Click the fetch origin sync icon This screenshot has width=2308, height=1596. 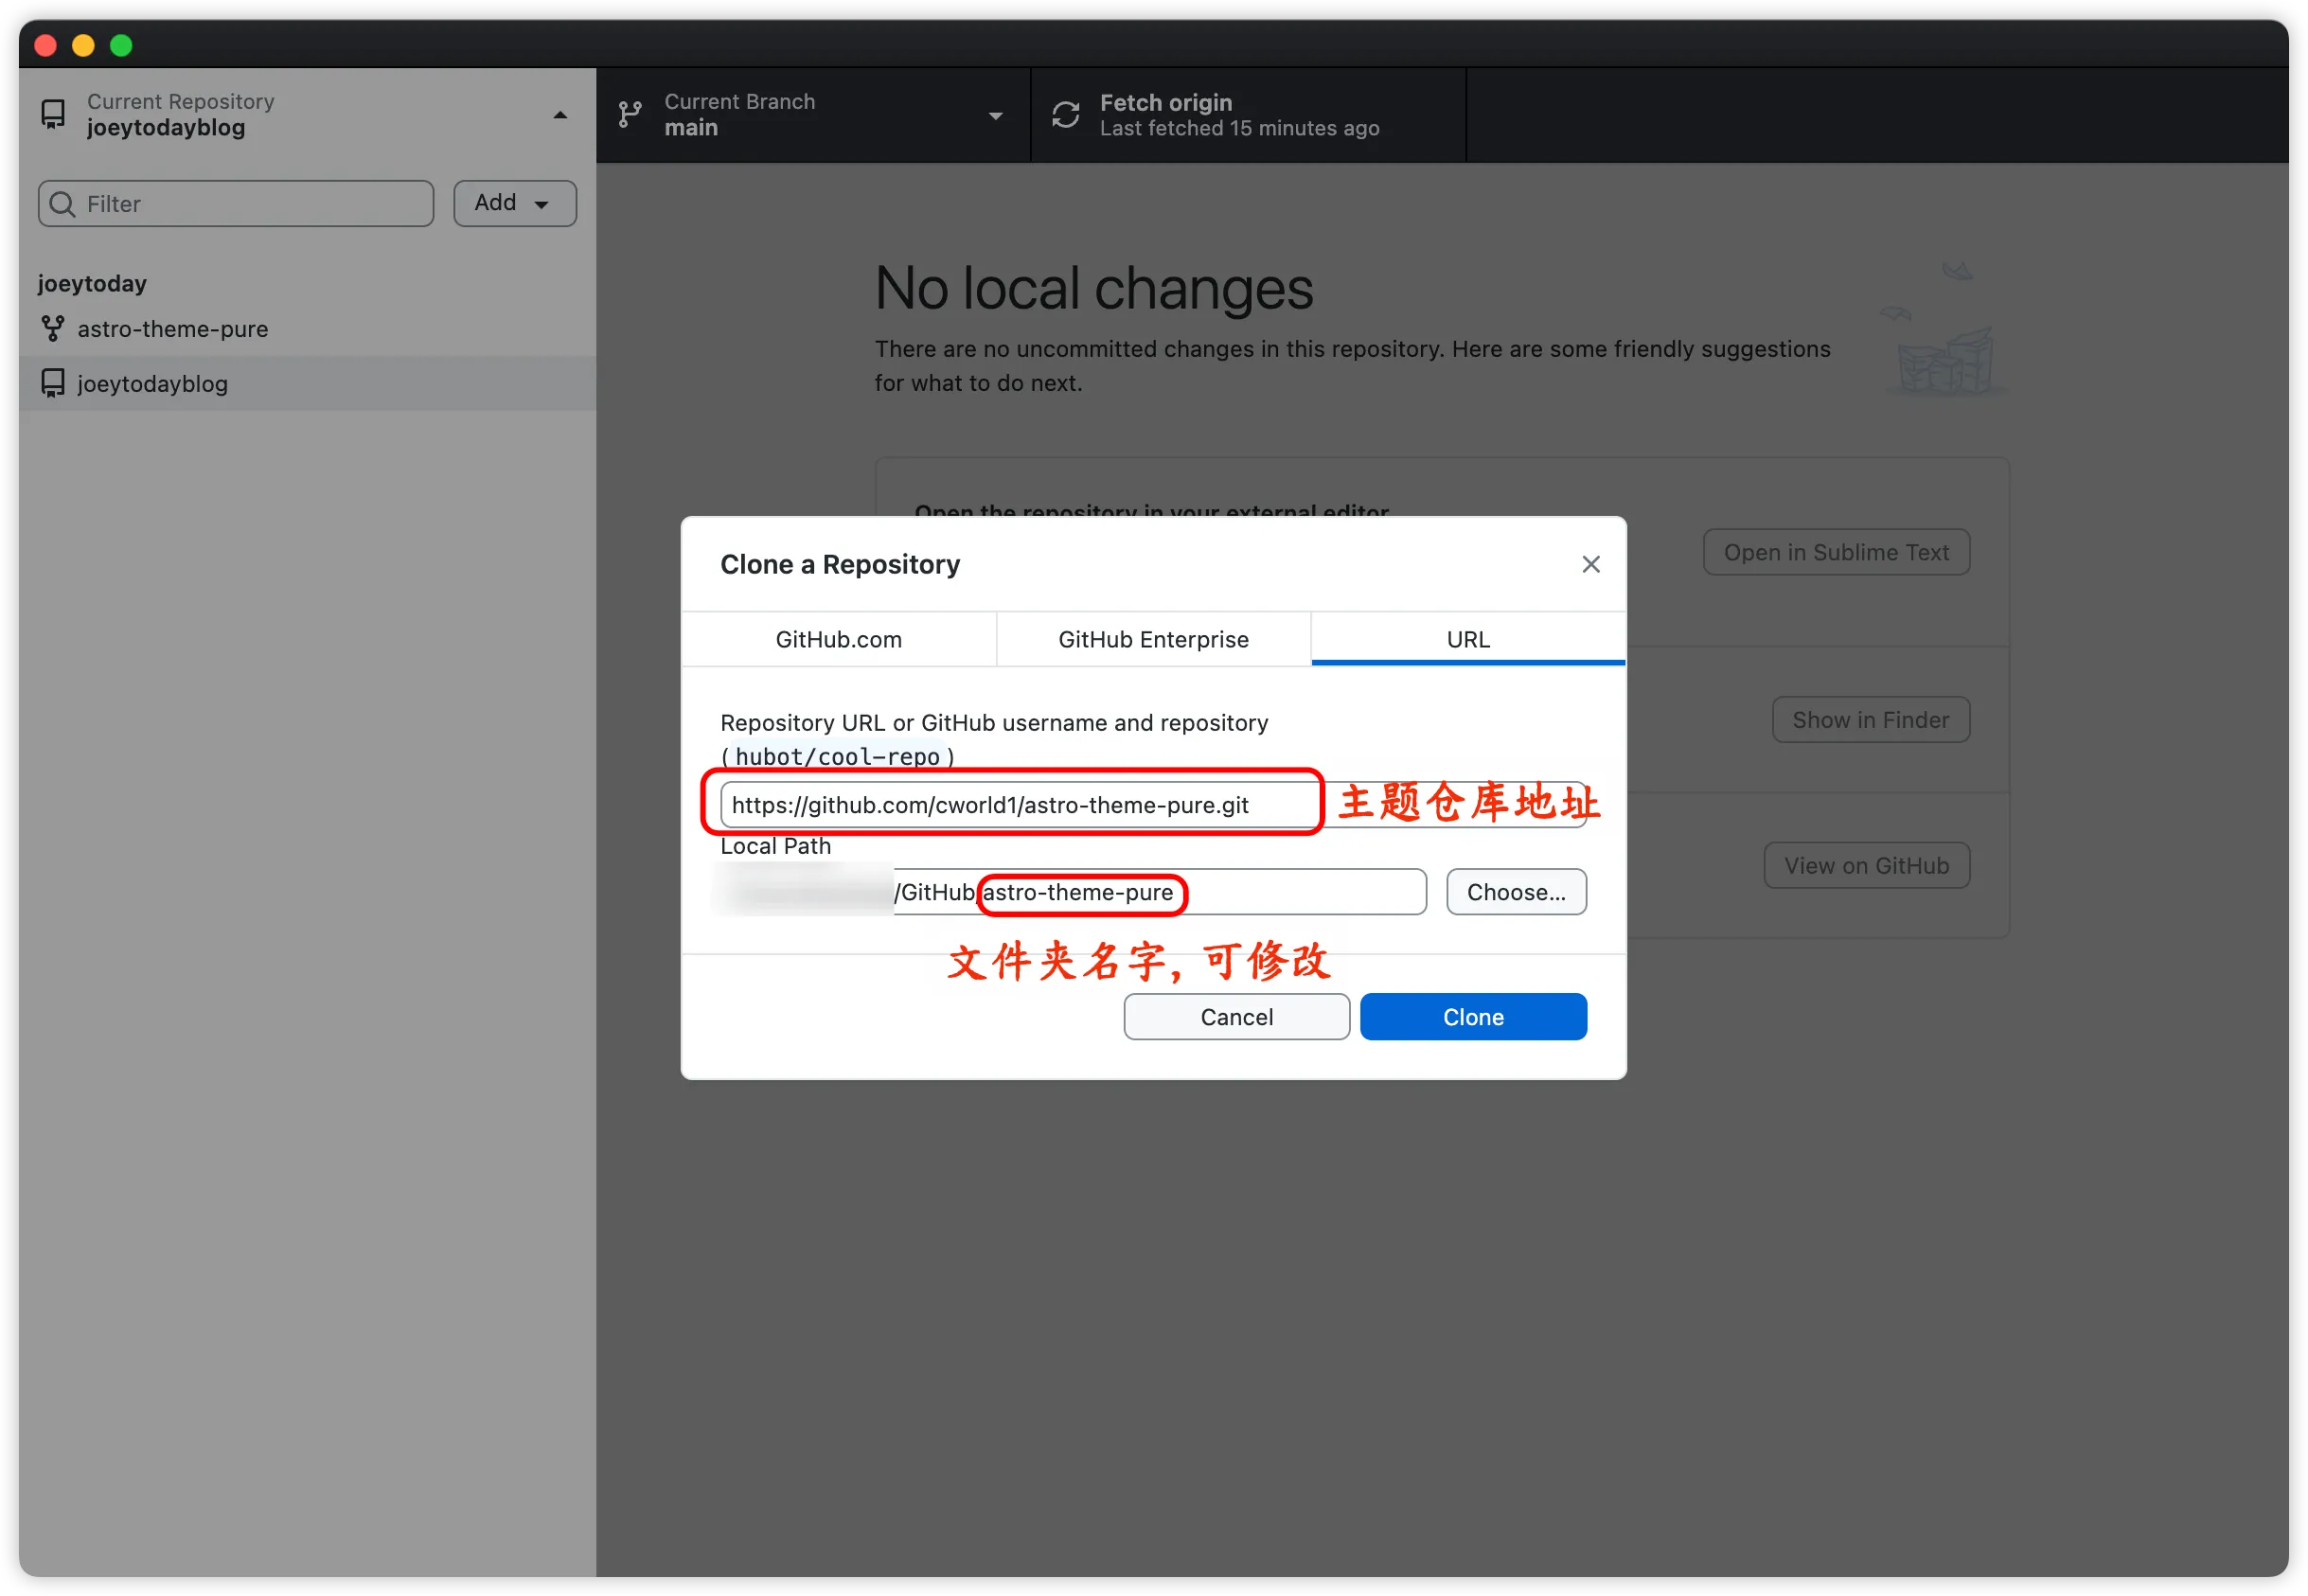1065,115
